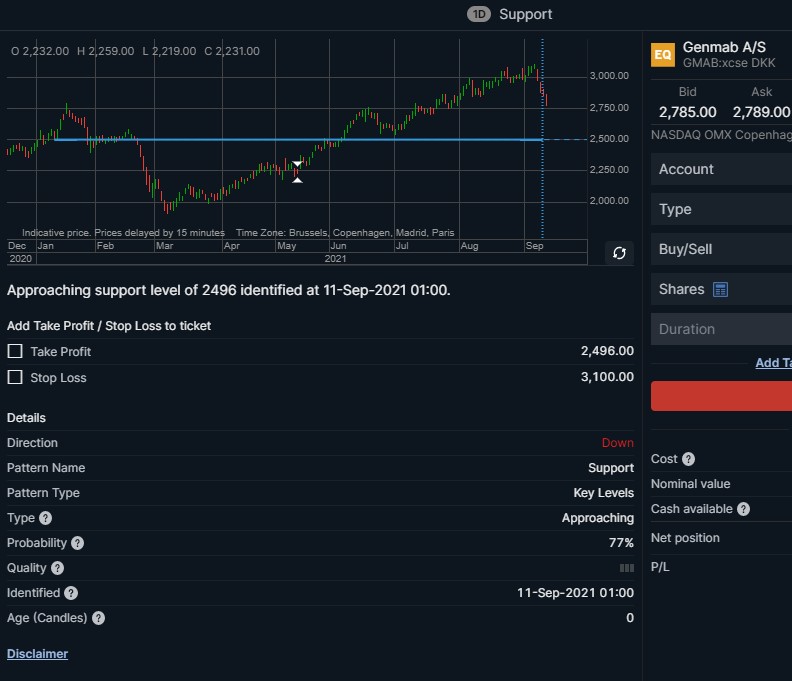Click the EQ instrument badge icon

point(663,55)
